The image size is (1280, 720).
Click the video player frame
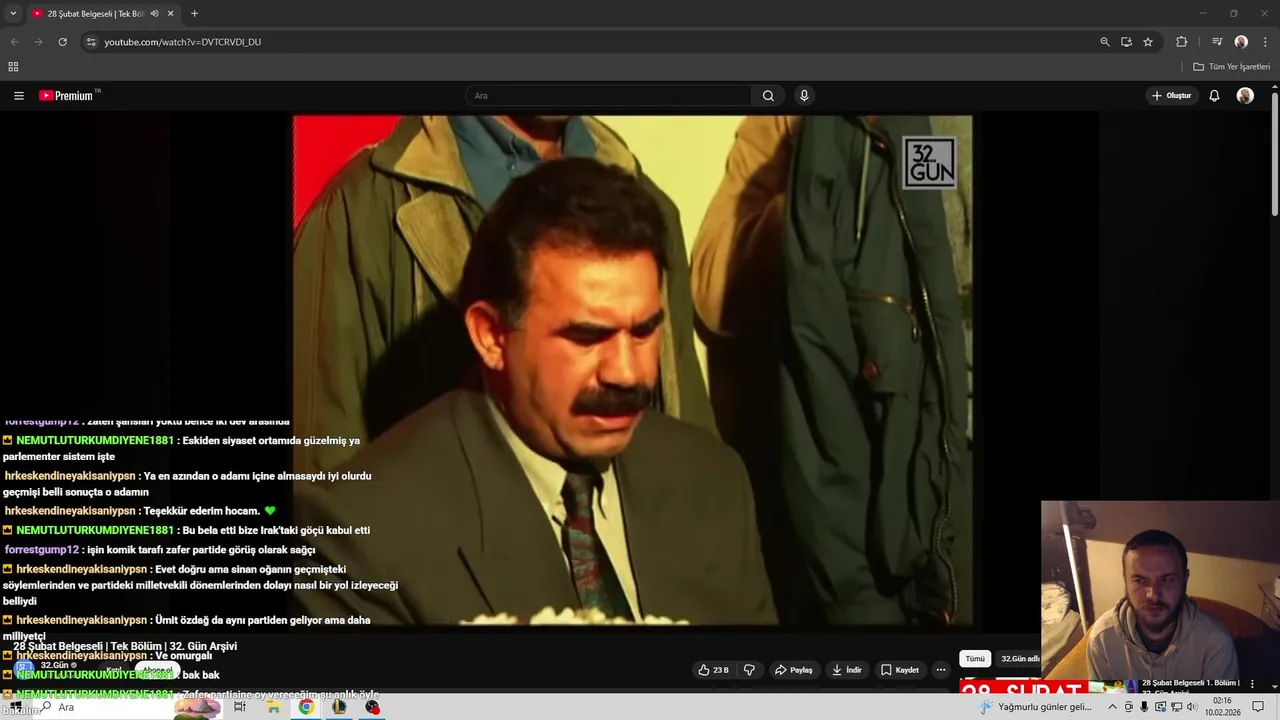[632, 370]
